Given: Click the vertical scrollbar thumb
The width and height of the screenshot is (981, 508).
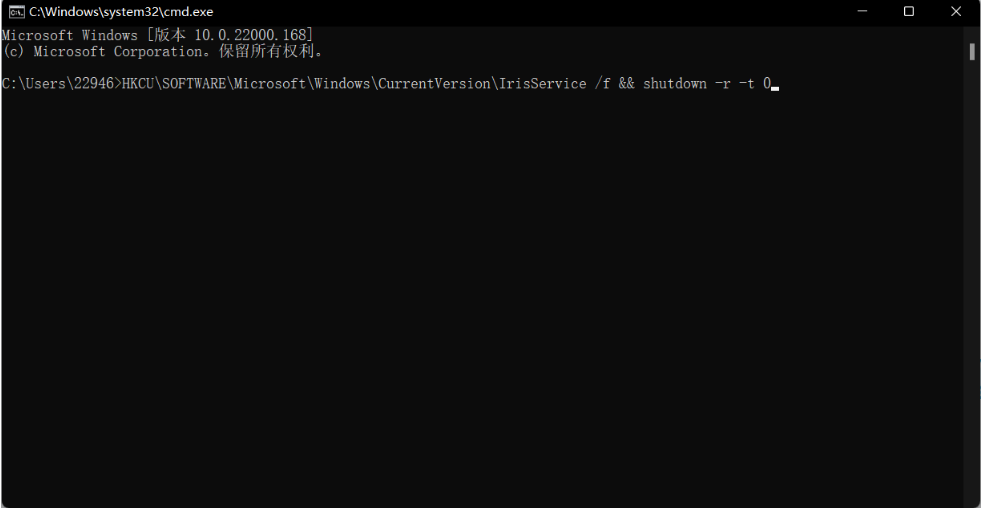Looking at the screenshot, I should click(x=972, y=51).
